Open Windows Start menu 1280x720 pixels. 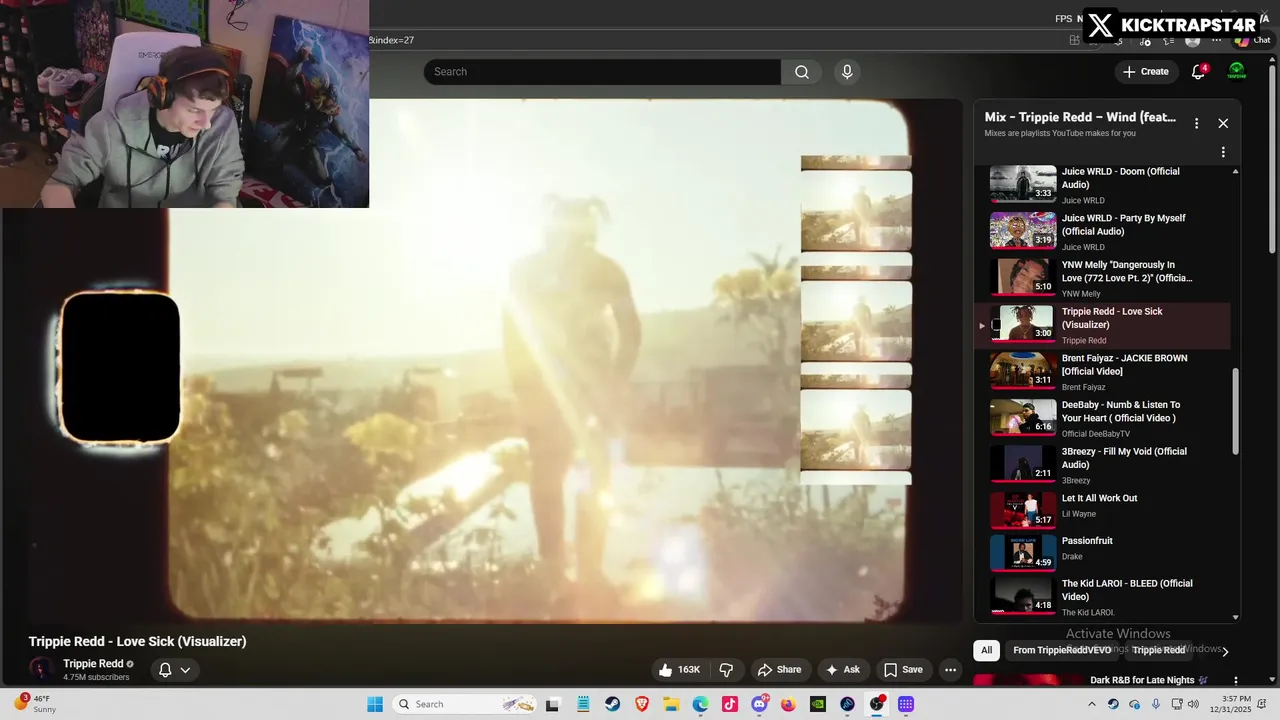pos(375,704)
